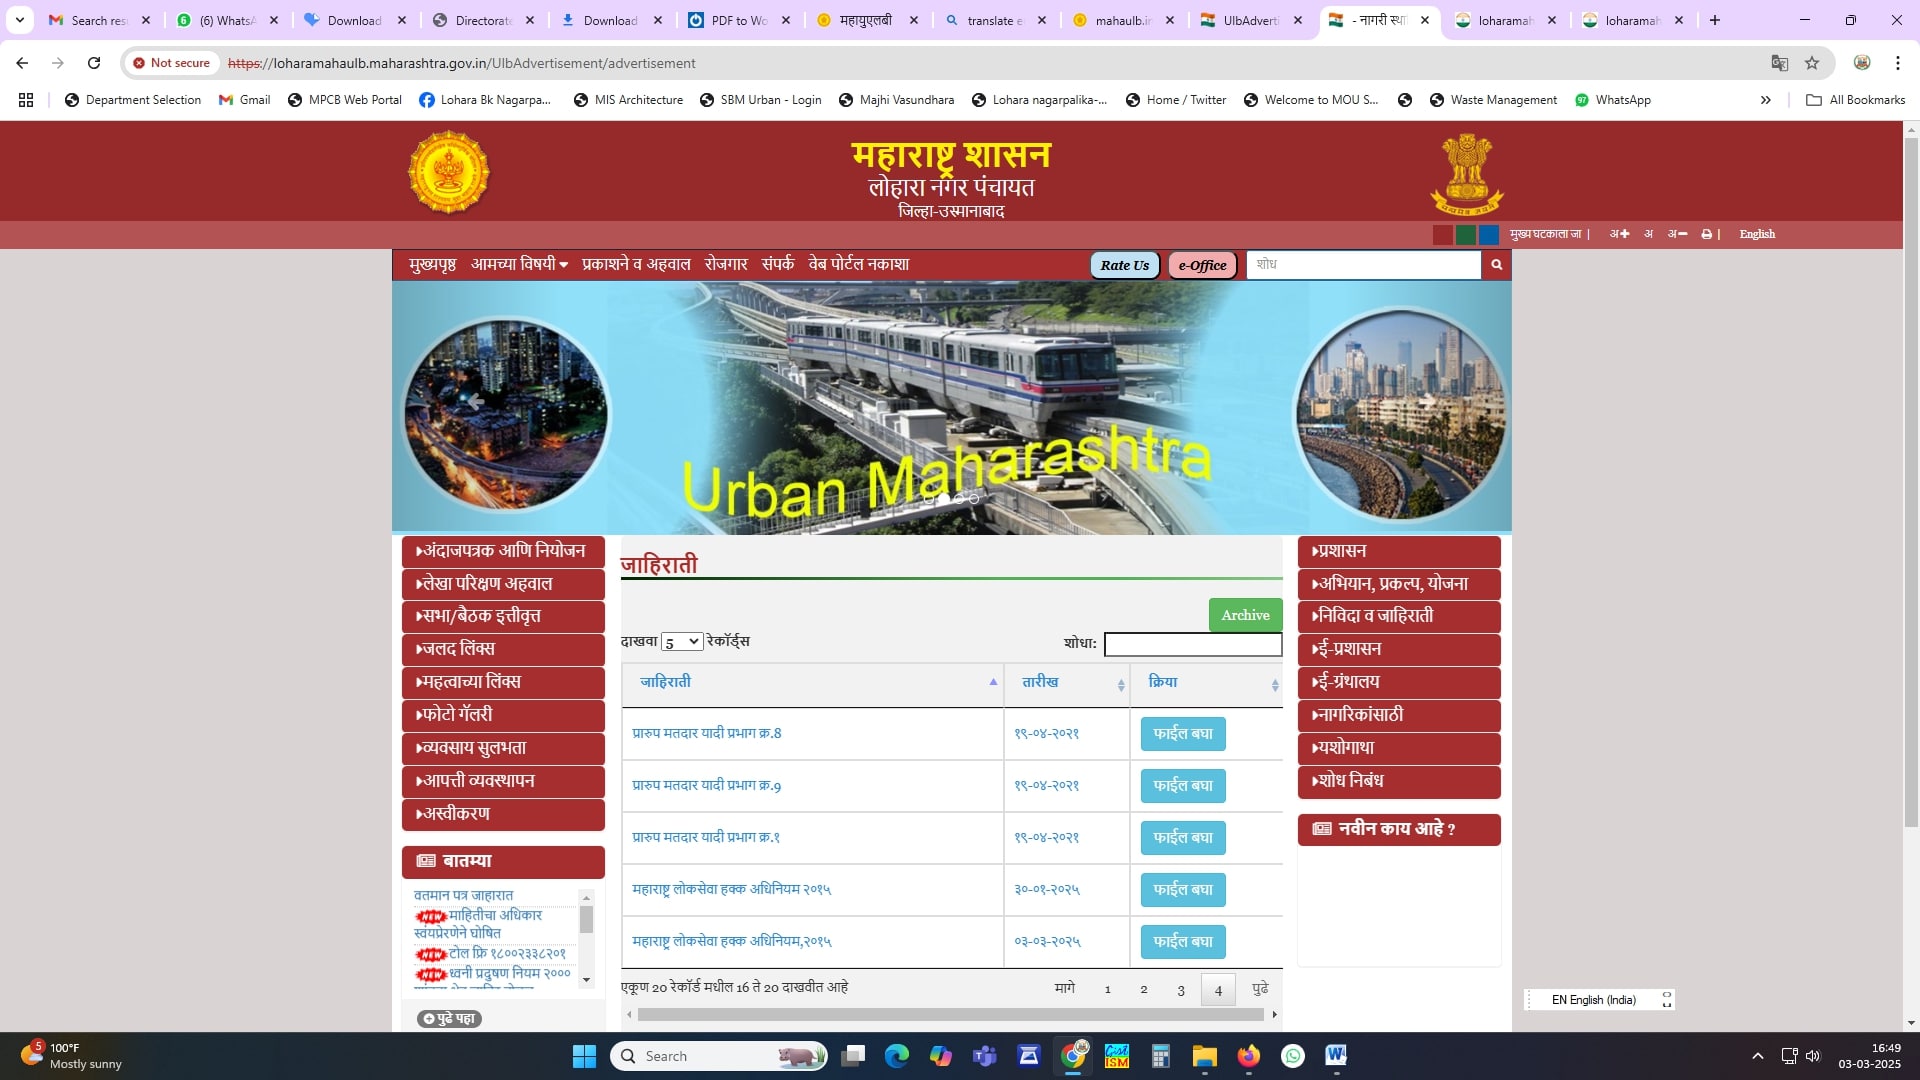Image resolution: width=1920 pixels, height=1080 pixels.
Task: Go to pagination page 2
Action: tap(1144, 989)
